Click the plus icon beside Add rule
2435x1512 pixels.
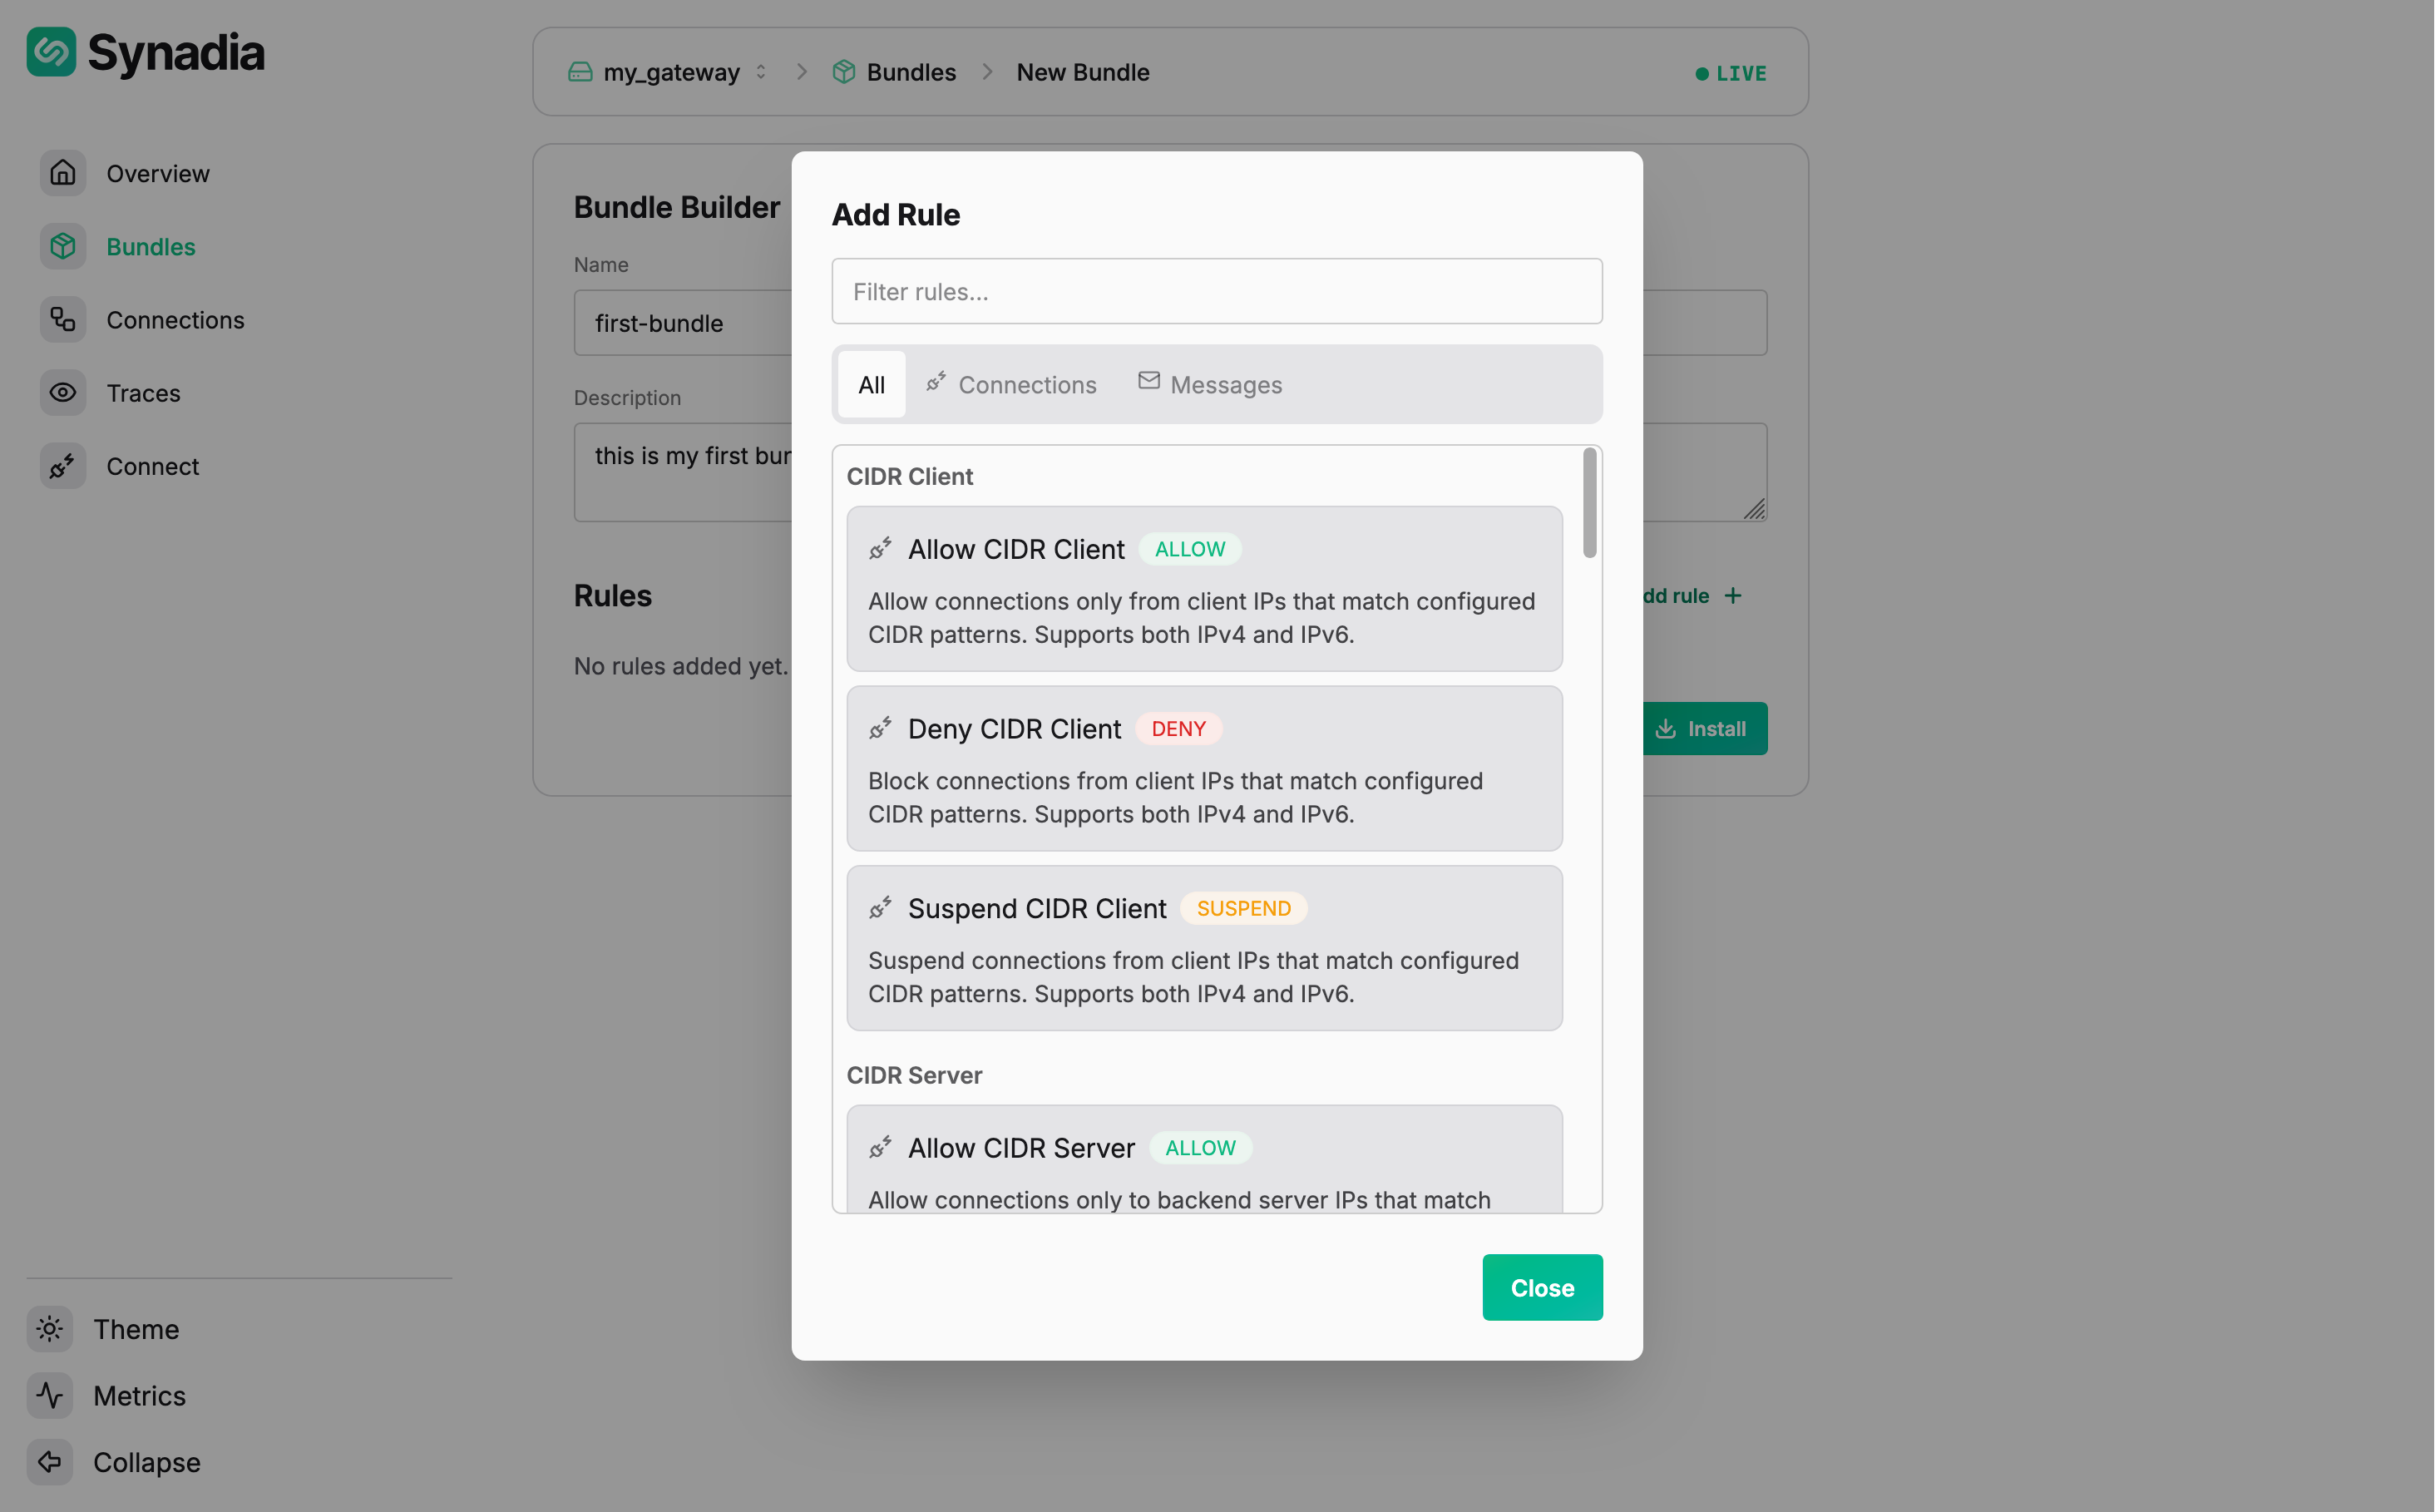tap(1733, 595)
